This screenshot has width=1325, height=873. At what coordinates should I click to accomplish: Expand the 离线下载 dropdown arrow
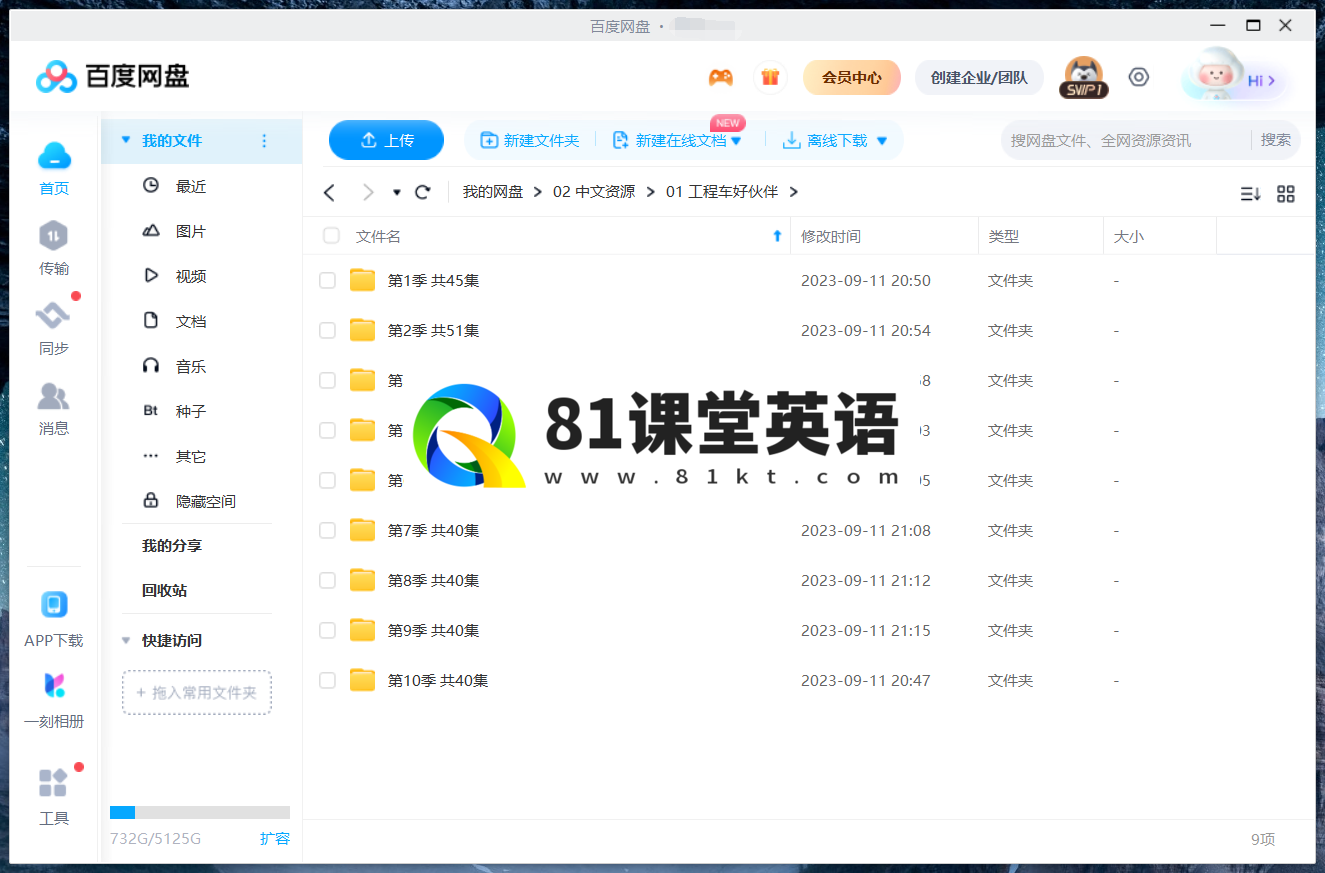pos(882,141)
